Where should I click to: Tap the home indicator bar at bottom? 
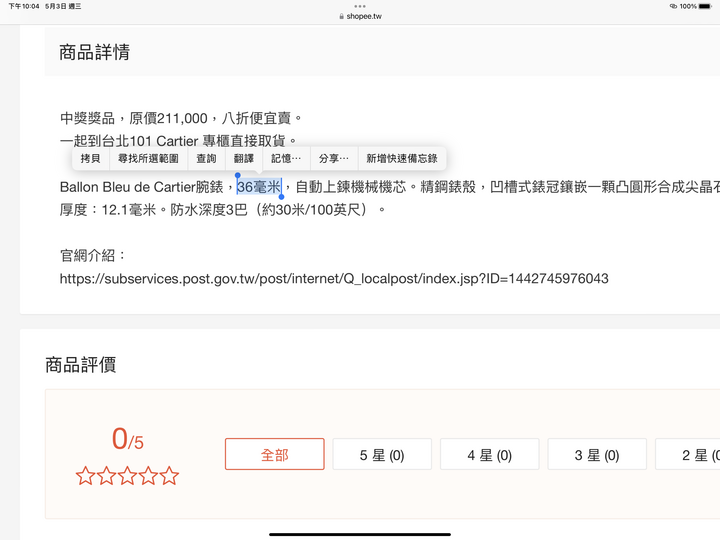point(360,534)
